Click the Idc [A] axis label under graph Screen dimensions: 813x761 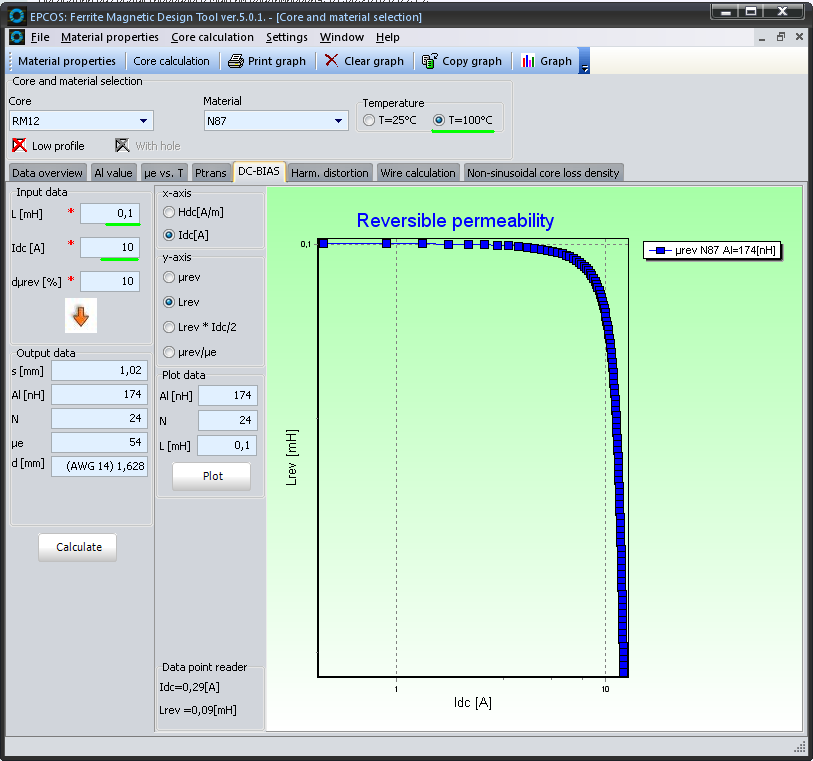(x=473, y=703)
